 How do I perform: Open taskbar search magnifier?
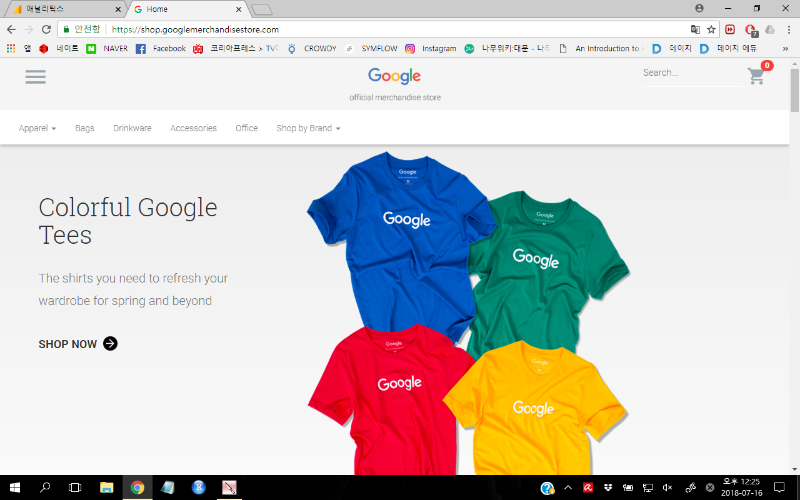[x=45, y=488]
